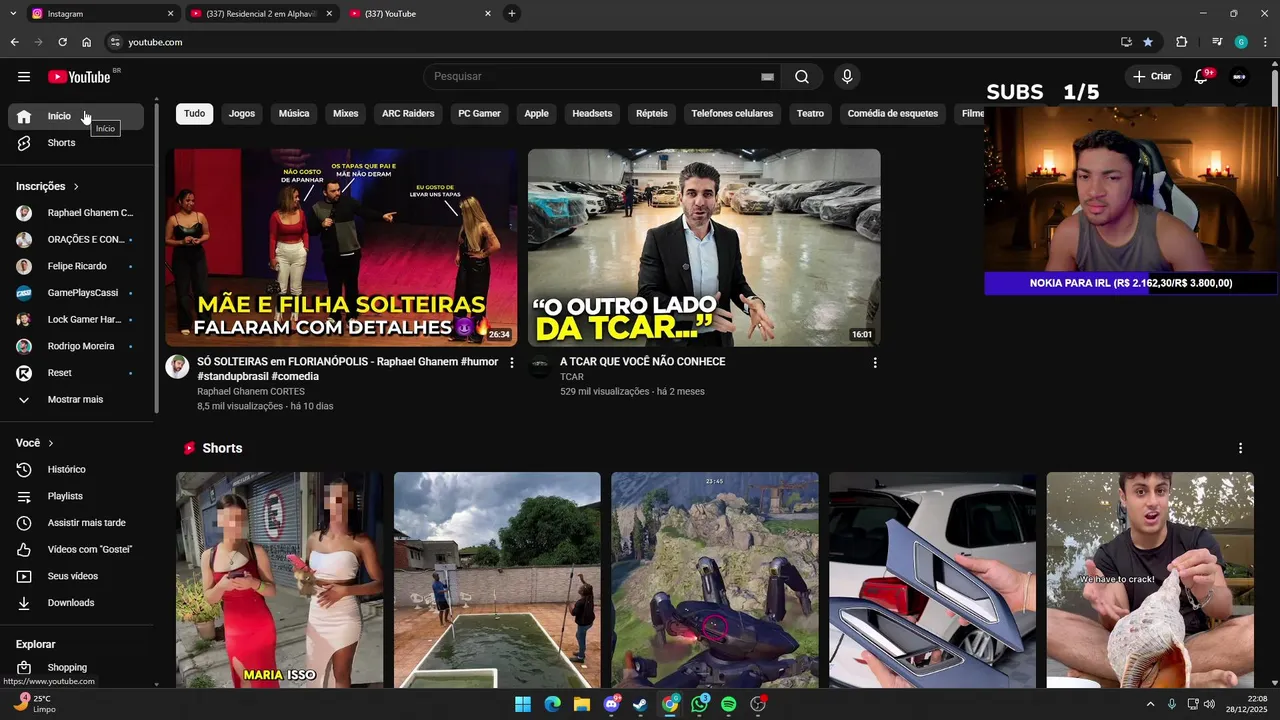Open Histórico in the sidebar
This screenshot has height=720, width=1280.
pos(76,470)
